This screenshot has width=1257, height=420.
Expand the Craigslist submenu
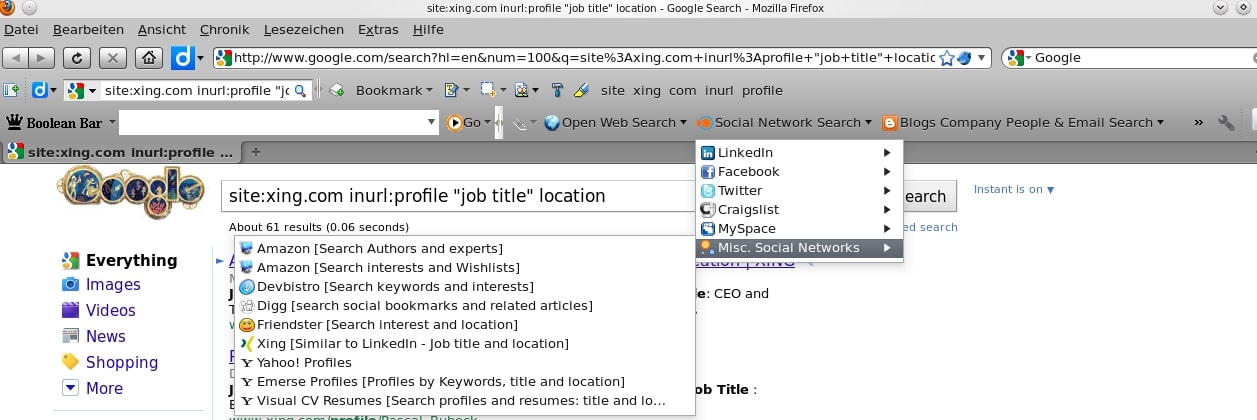(x=799, y=209)
